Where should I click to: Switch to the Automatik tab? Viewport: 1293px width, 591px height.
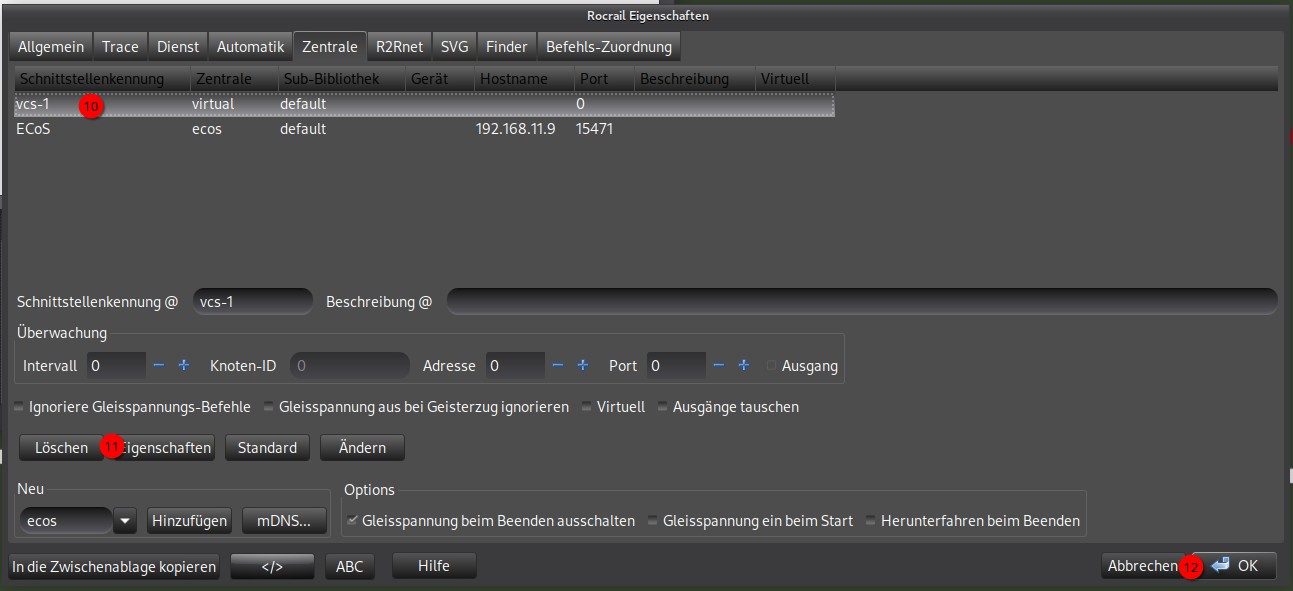[x=250, y=46]
